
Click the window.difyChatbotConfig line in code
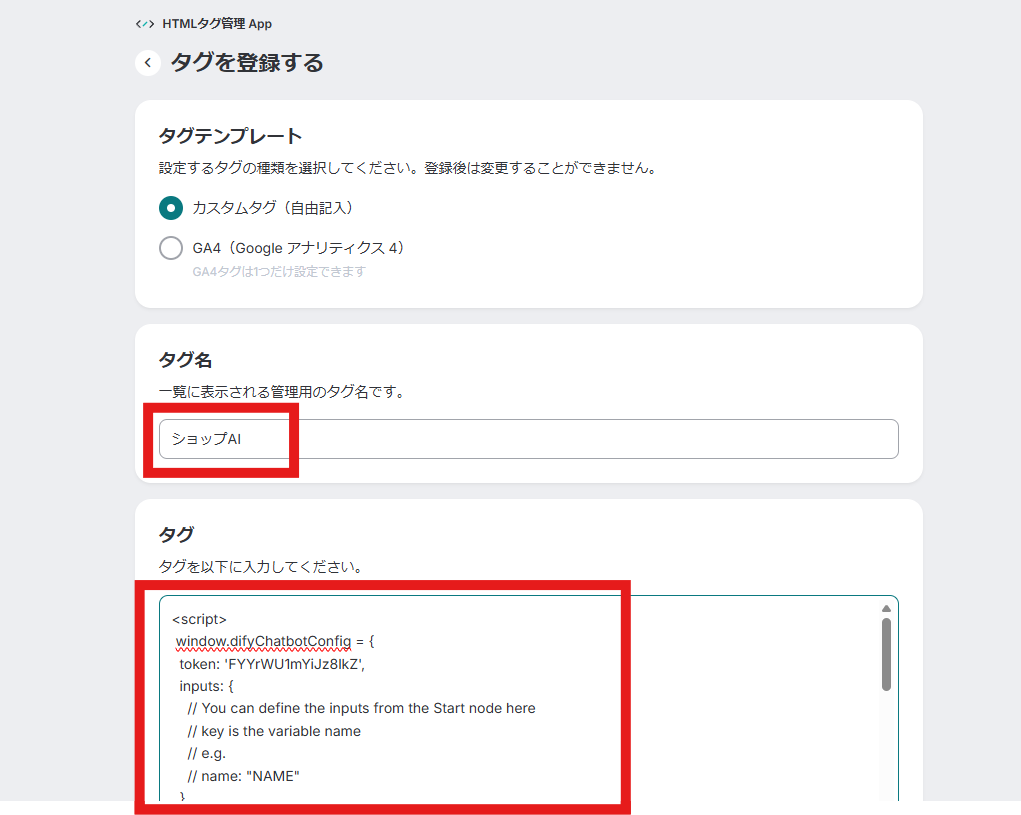pyautogui.click(x=275, y=641)
